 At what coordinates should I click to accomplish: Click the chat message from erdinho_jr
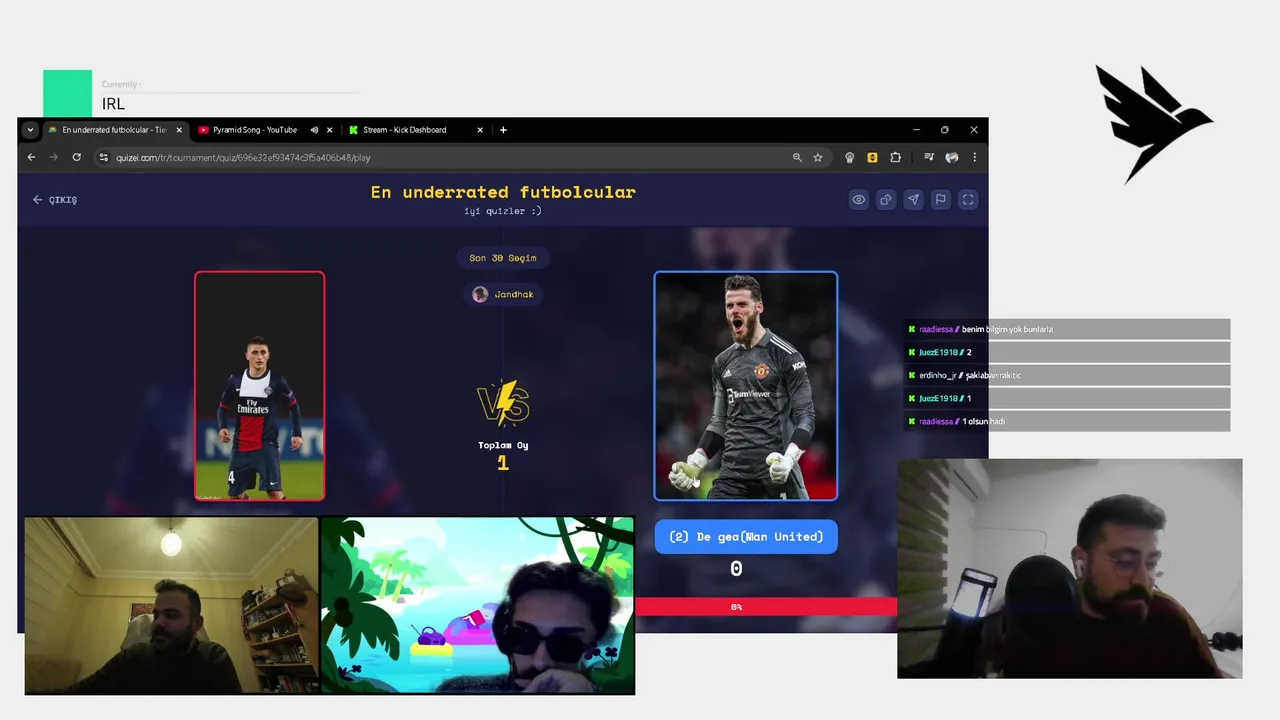[x=1068, y=375]
